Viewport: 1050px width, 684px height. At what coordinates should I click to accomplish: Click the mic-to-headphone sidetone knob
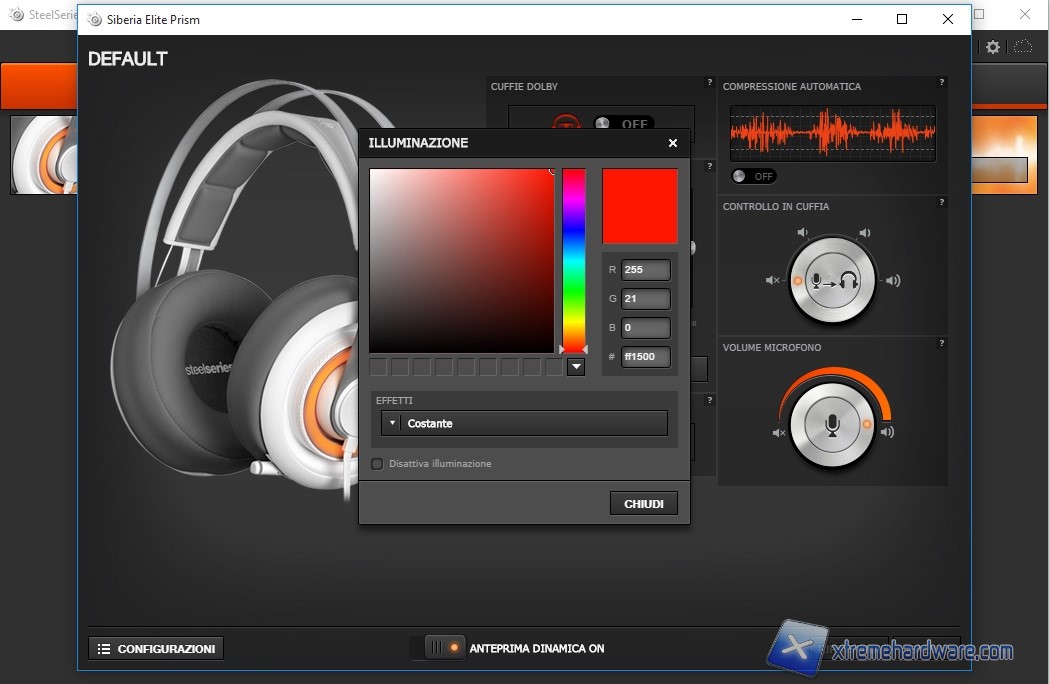tap(832, 281)
